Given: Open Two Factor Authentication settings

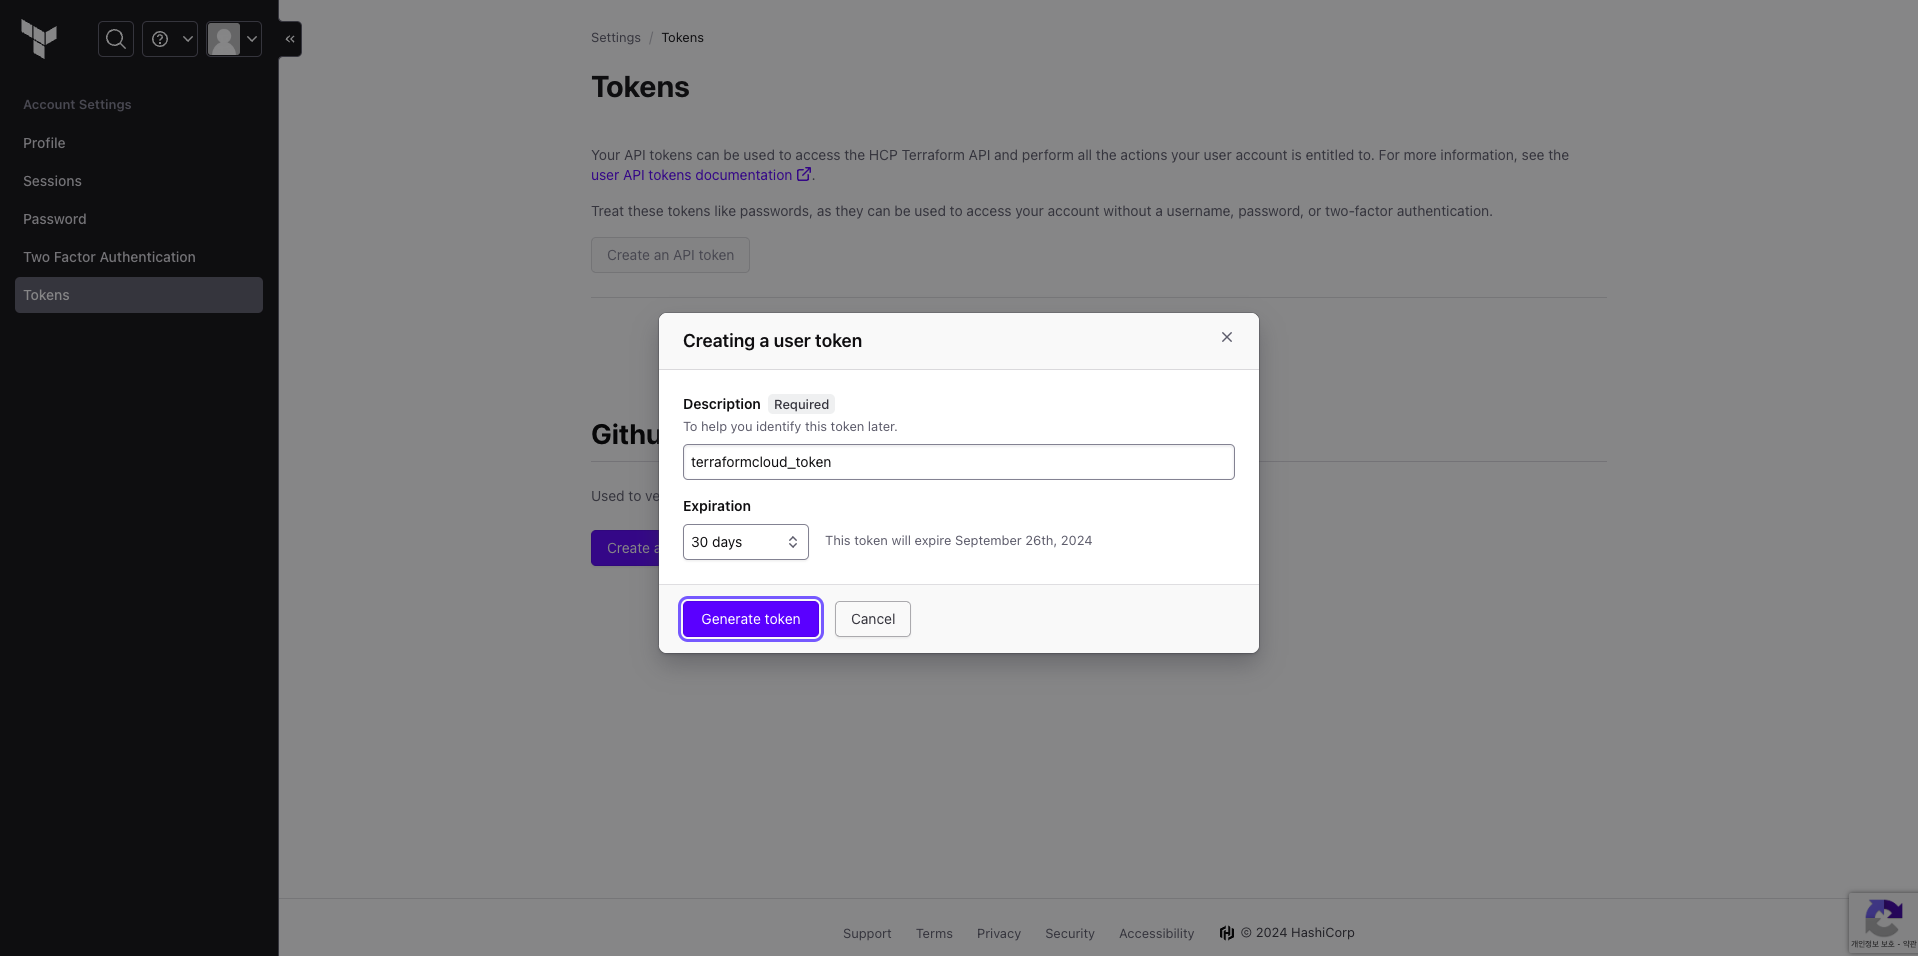Looking at the screenshot, I should click(x=109, y=257).
